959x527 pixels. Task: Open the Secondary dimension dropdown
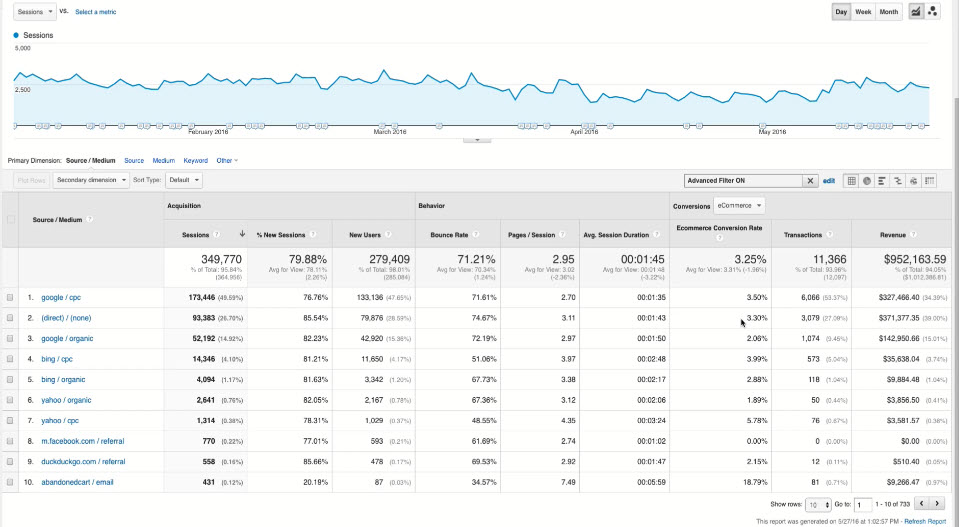pyautogui.click(x=91, y=181)
